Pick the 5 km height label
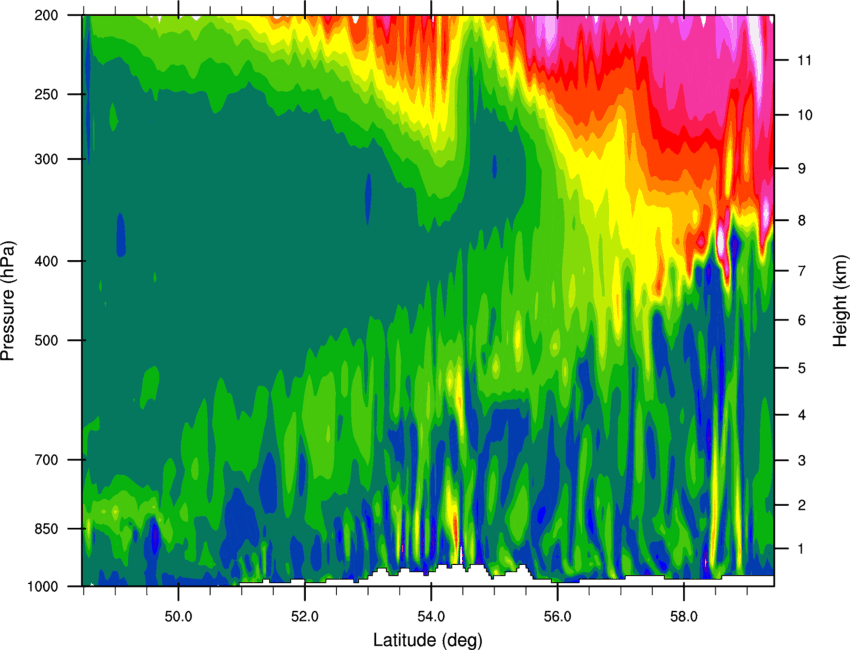The width and height of the screenshot is (850, 650). click(802, 368)
